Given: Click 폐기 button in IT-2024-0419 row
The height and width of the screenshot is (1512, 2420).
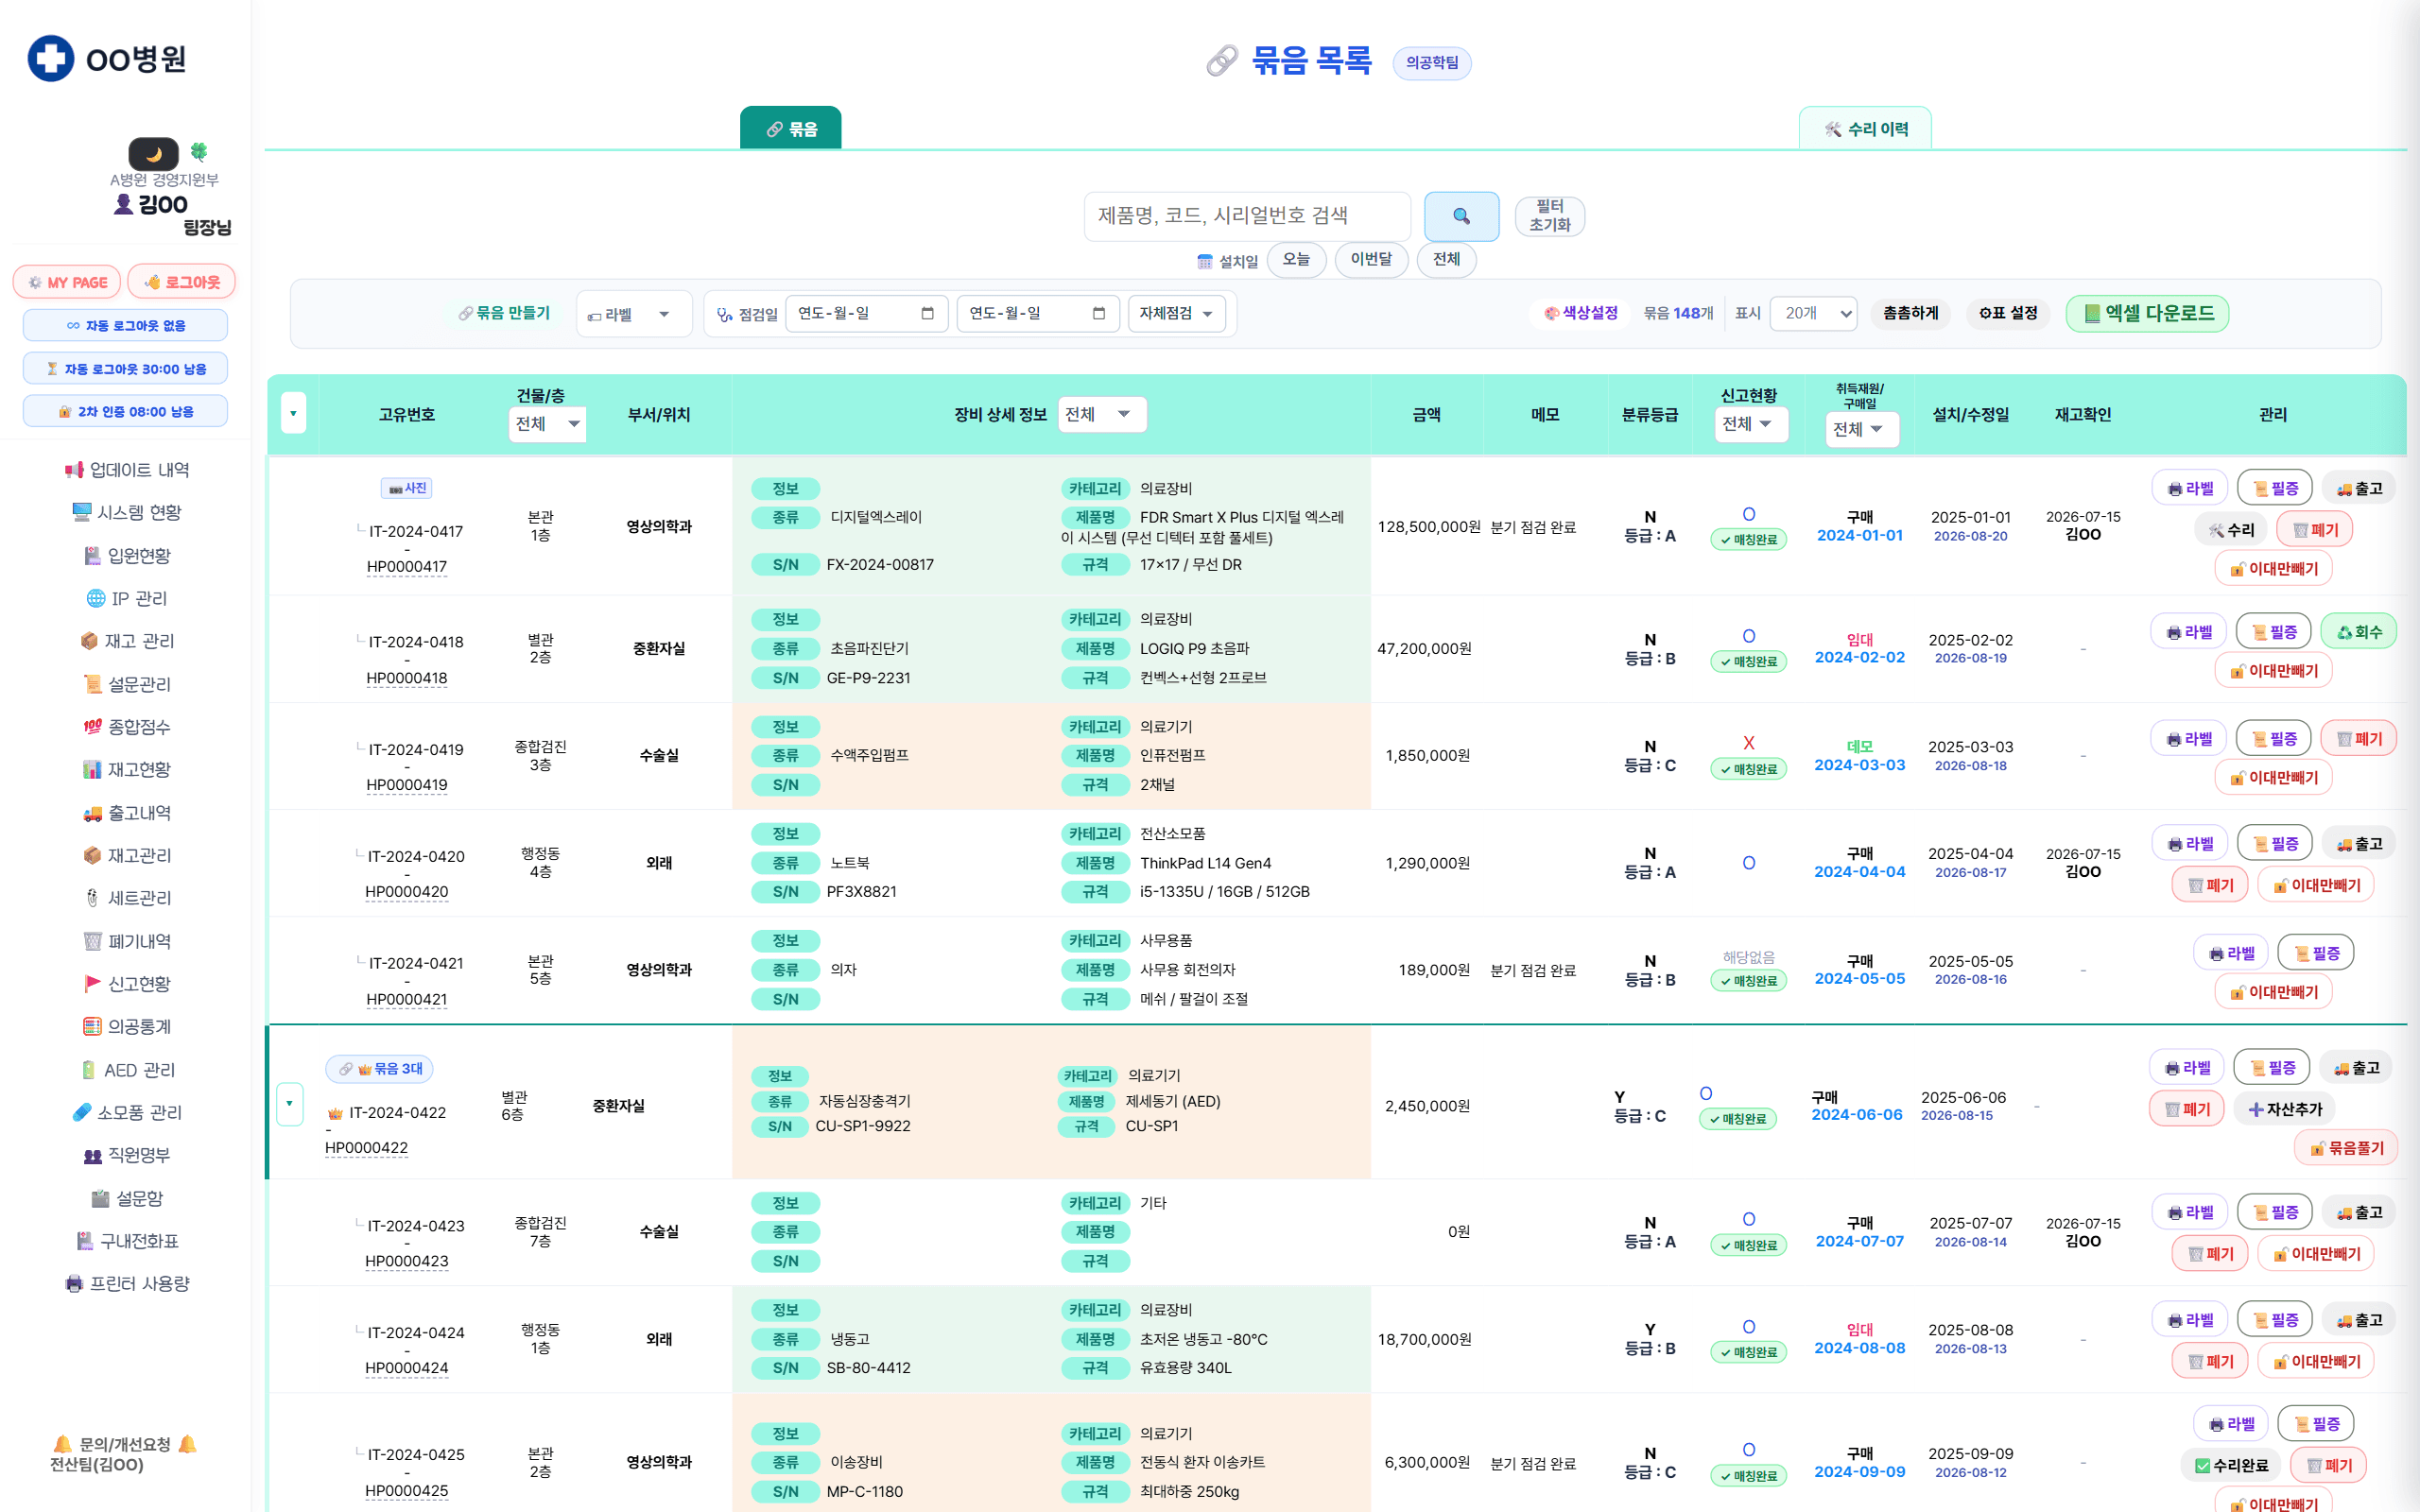Looking at the screenshot, I should (x=2359, y=739).
